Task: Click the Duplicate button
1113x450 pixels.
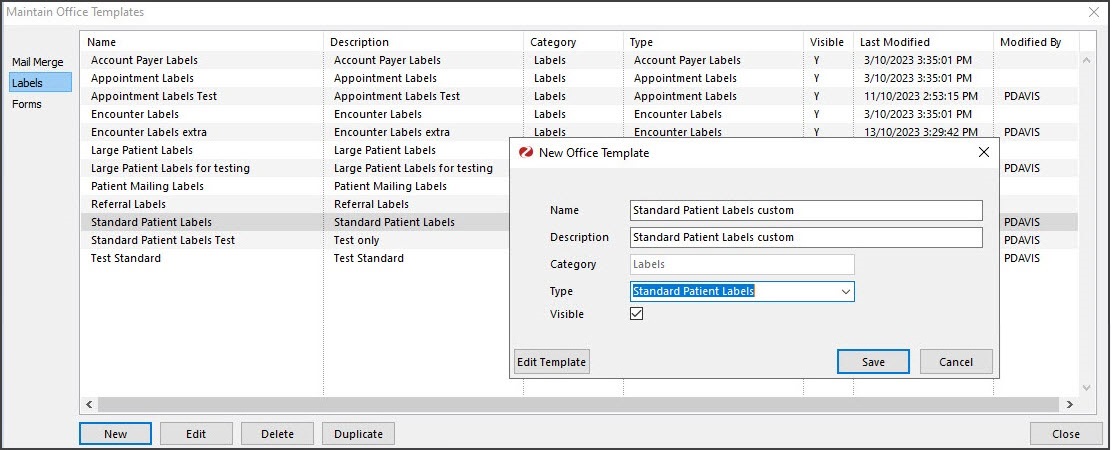Action: [358, 434]
